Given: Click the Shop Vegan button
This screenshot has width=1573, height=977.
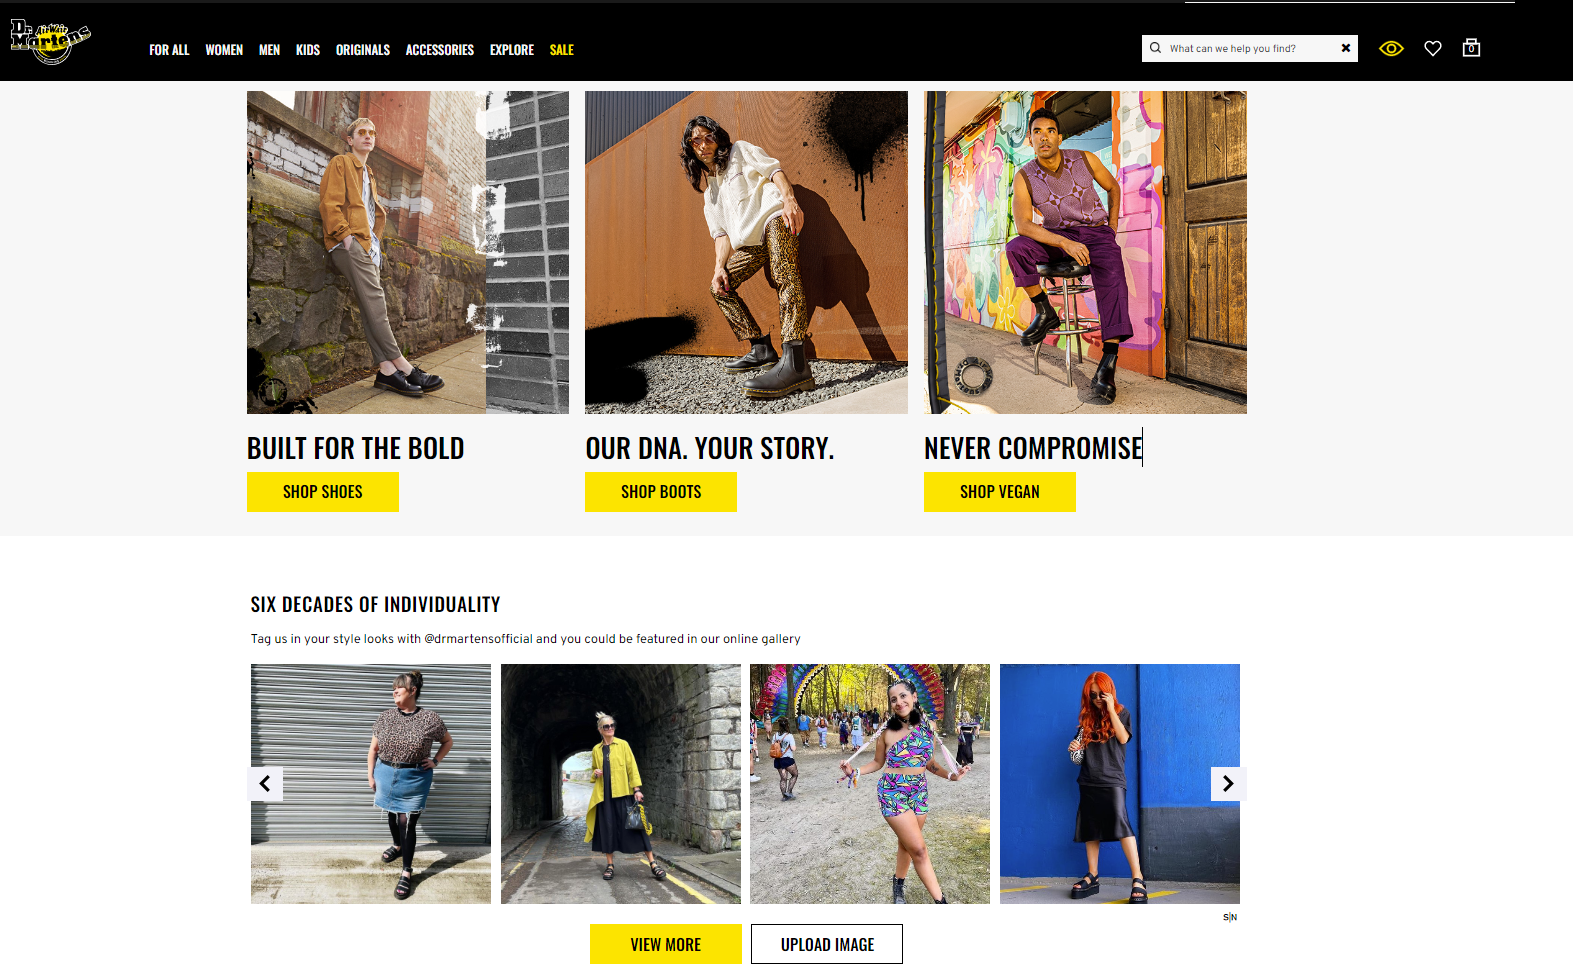Looking at the screenshot, I should [1000, 492].
